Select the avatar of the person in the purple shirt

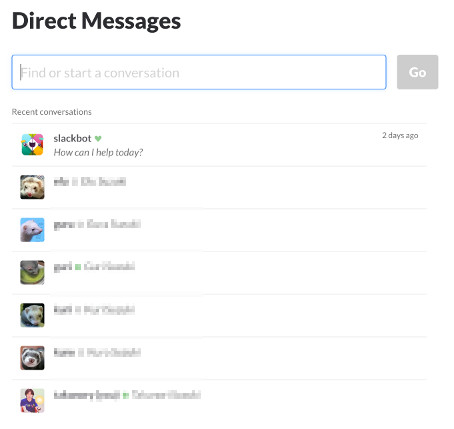tap(32, 401)
